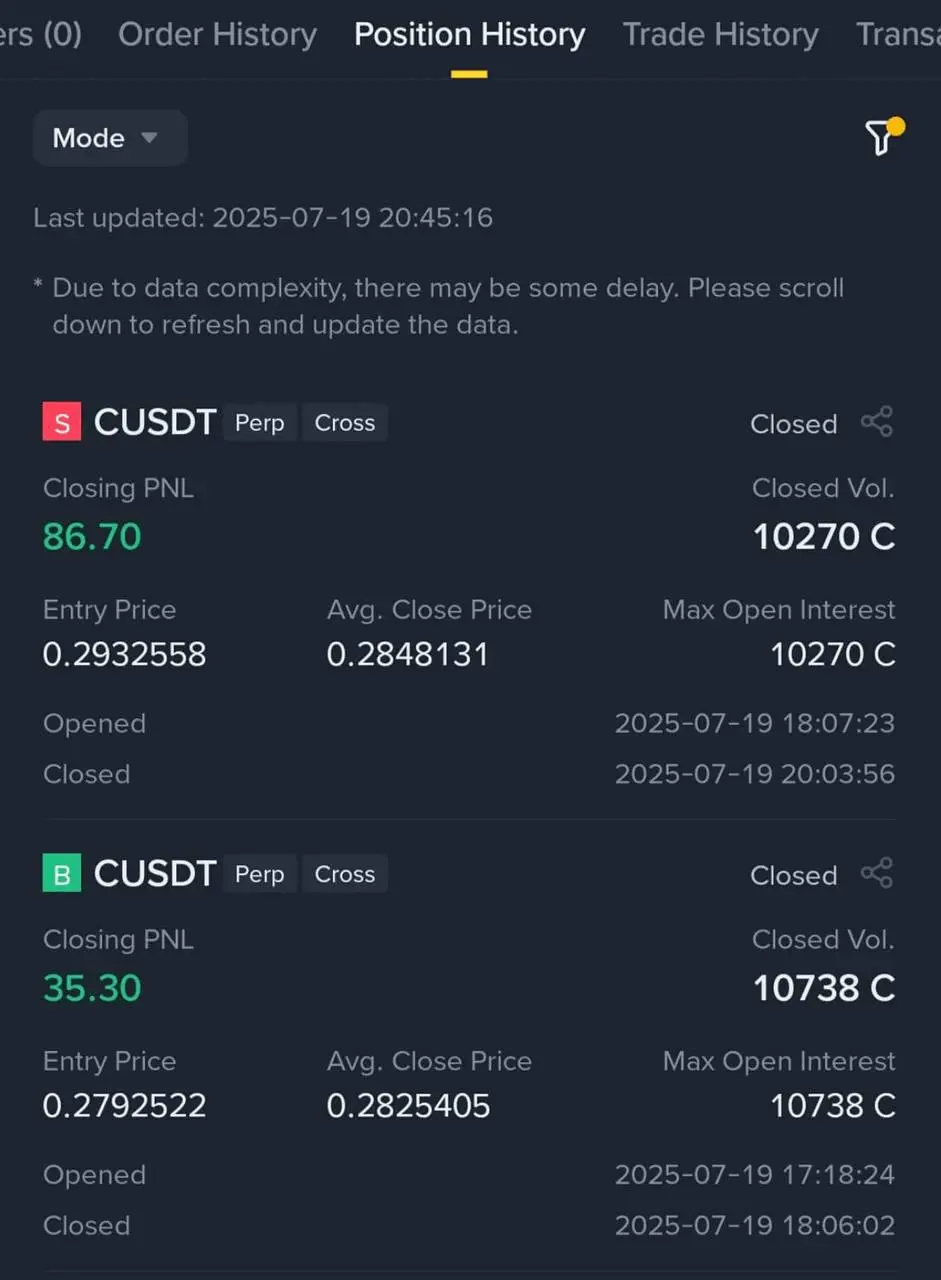Tap the Last updated timestamp text
The width and height of the screenshot is (941, 1280).
[x=263, y=218]
